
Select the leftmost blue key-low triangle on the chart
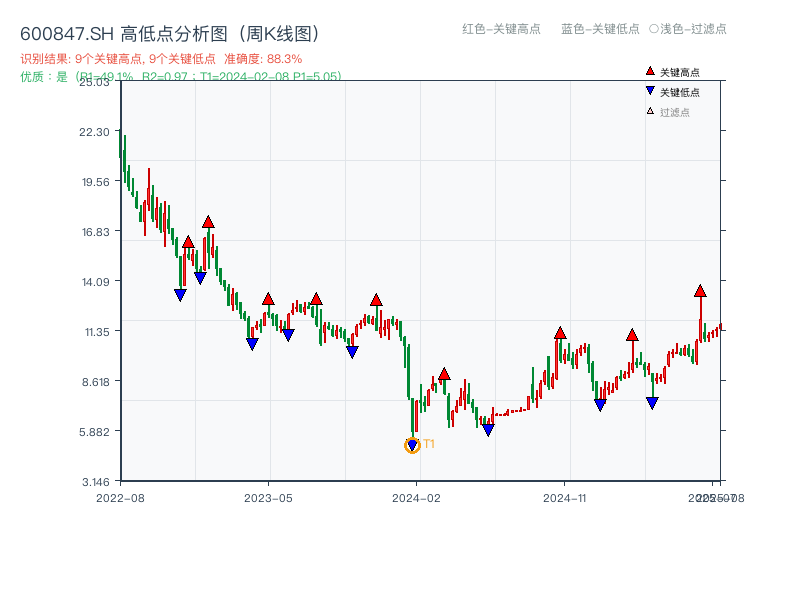point(180,295)
